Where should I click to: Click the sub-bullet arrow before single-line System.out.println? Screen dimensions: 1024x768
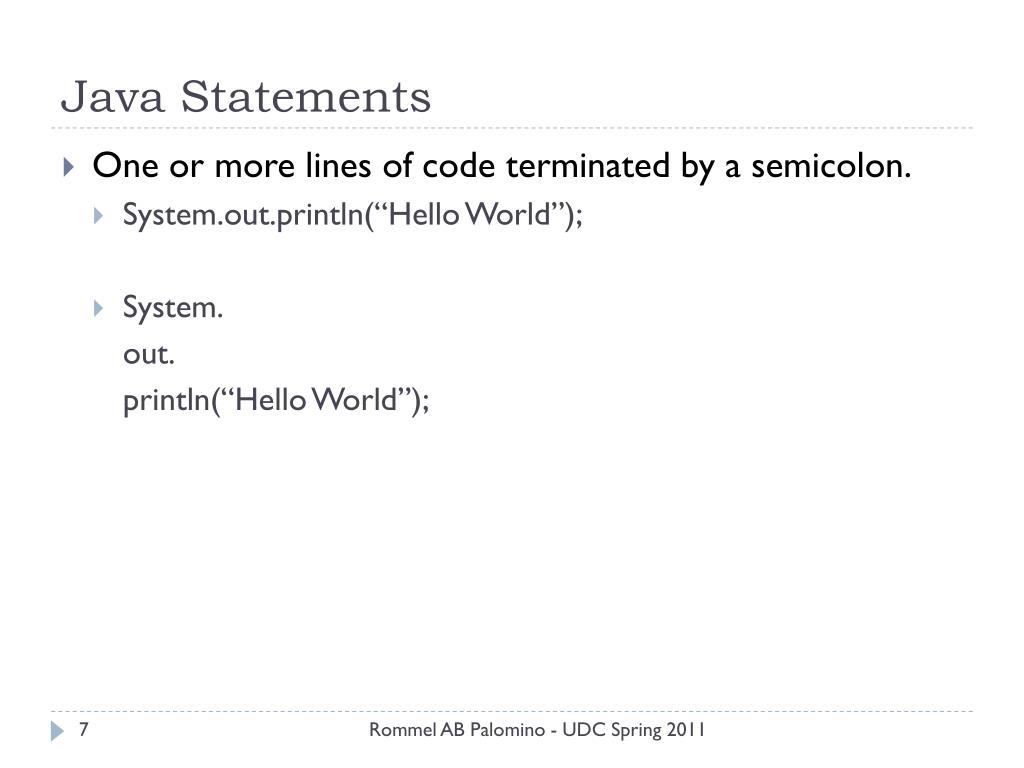[98, 216]
